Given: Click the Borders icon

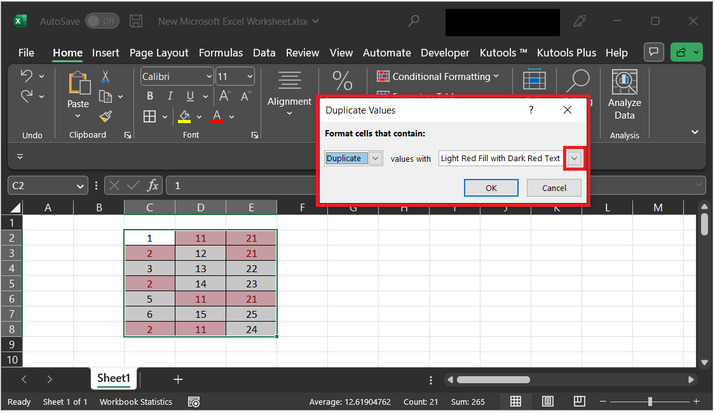Looking at the screenshot, I should tap(150, 117).
